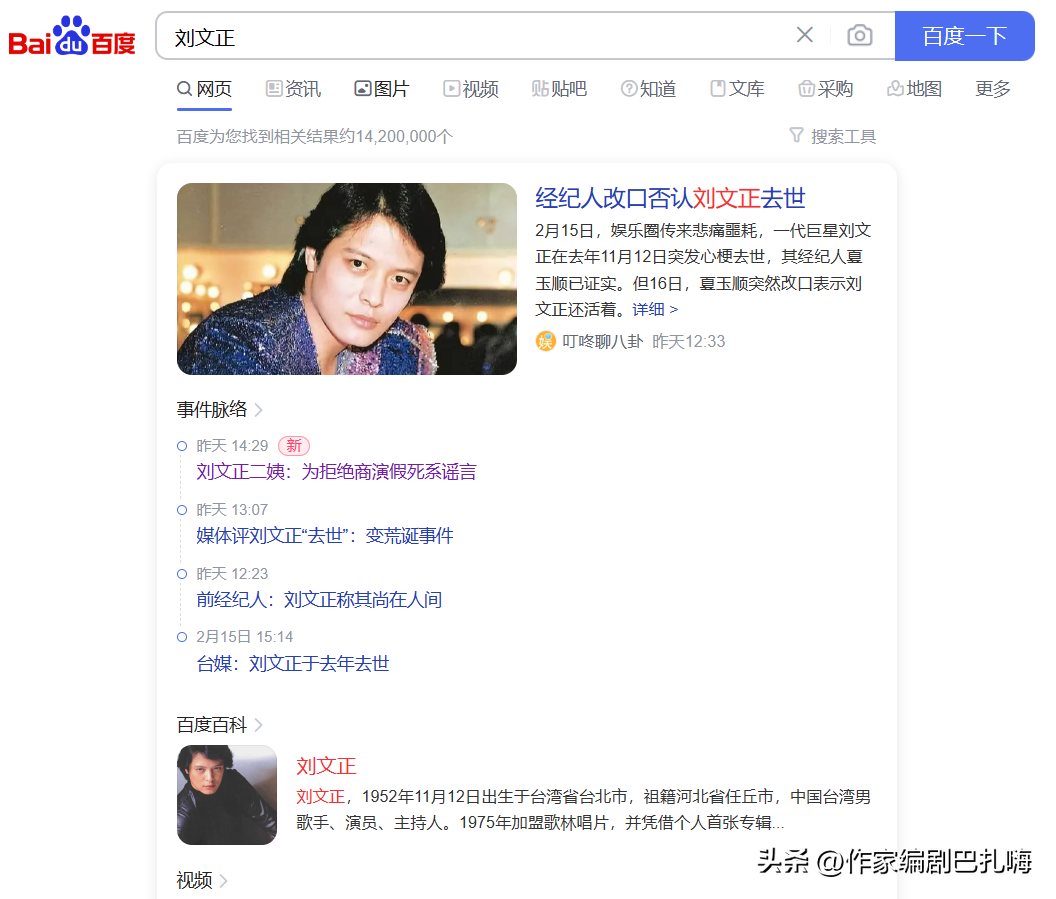Image resolution: width=1056 pixels, height=899 pixels.
Task: Click the Baidu logo
Action: [71, 36]
